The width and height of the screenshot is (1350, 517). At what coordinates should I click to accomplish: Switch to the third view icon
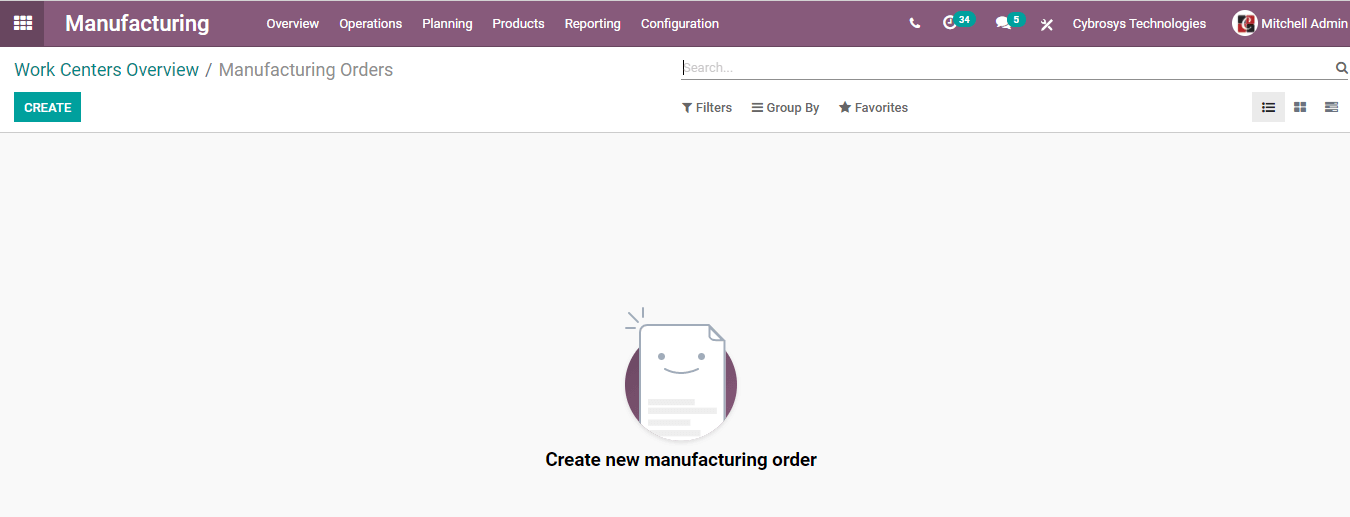(1331, 107)
